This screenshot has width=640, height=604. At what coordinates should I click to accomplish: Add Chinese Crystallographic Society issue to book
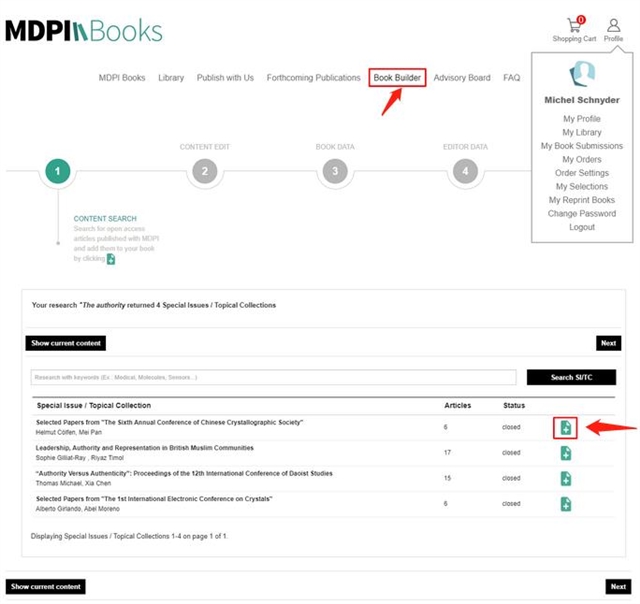[x=565, y=428]
